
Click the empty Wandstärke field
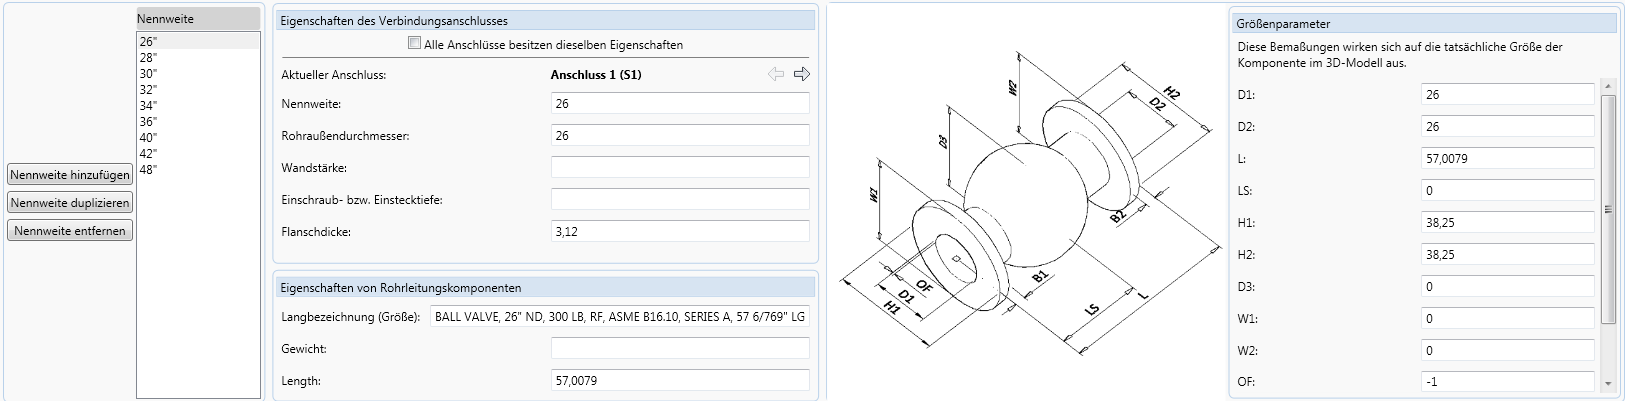click(680, 167)
